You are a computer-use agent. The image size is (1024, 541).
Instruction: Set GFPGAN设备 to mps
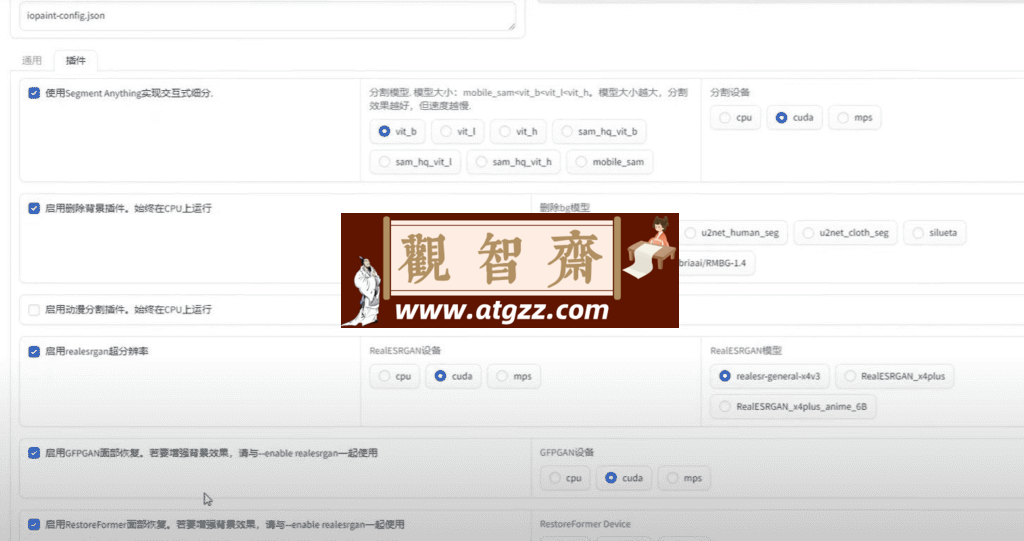click(x=684, y=478)
